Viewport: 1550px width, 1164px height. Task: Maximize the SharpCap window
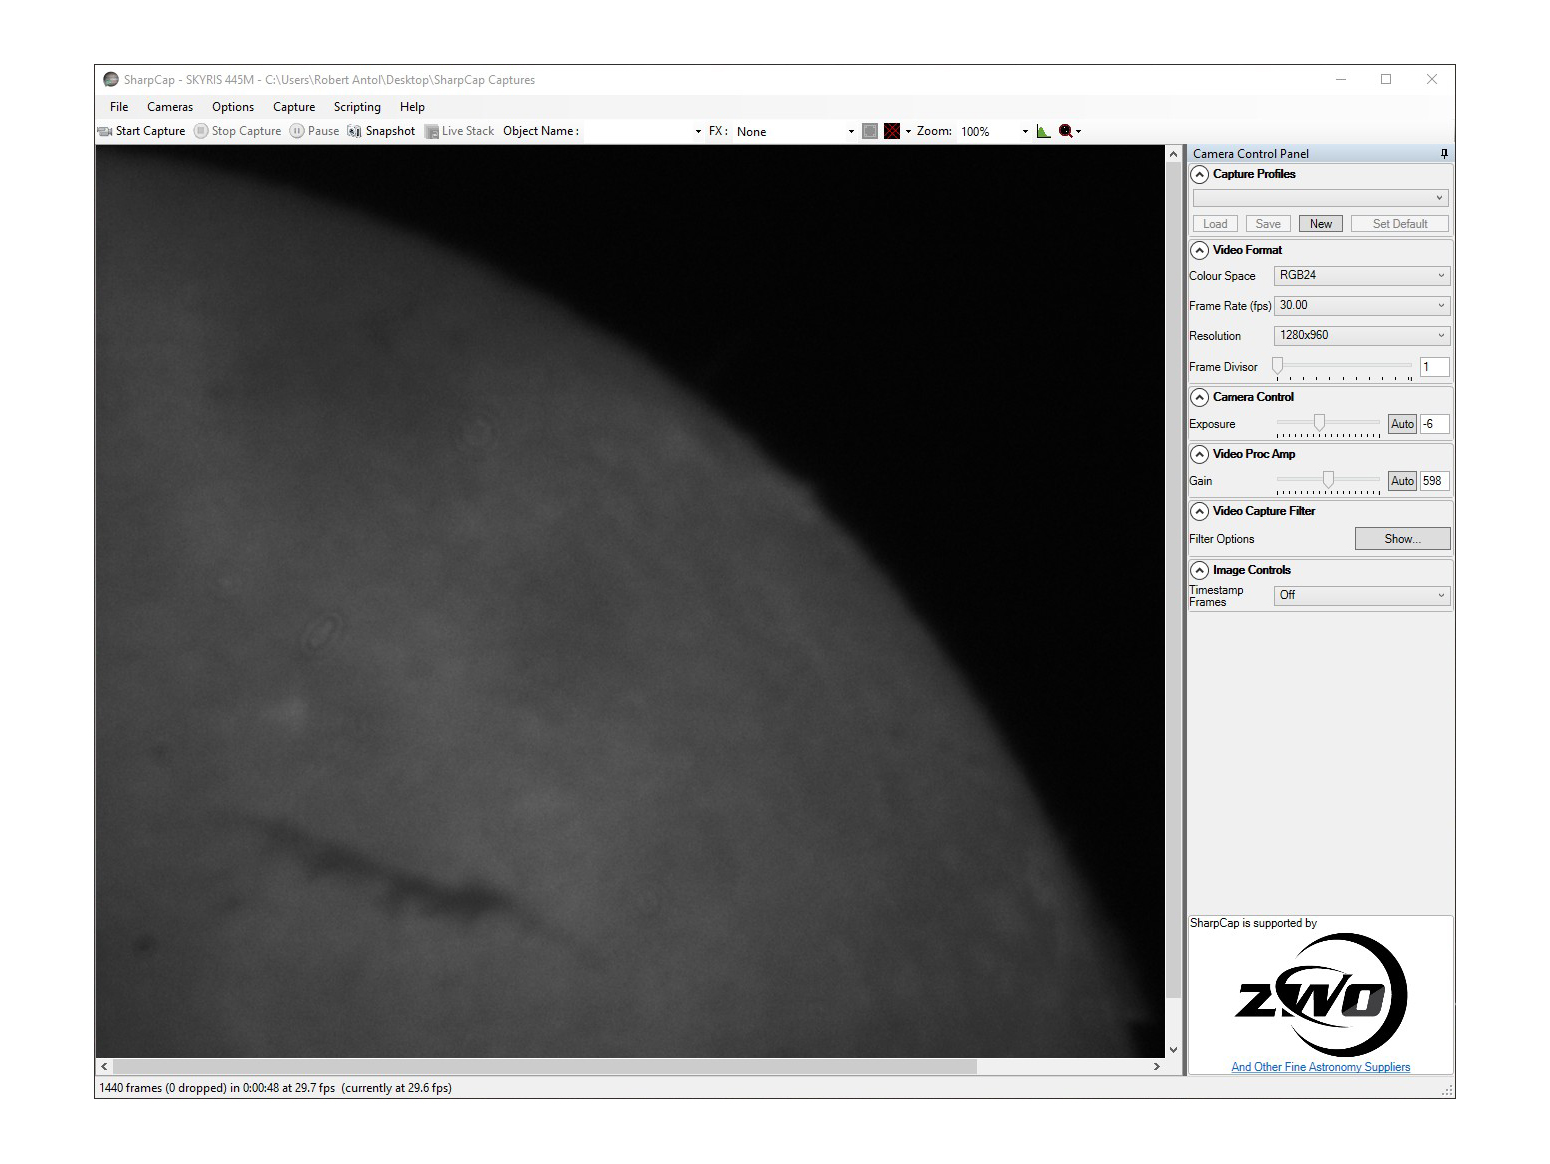tap(1386, 80)
